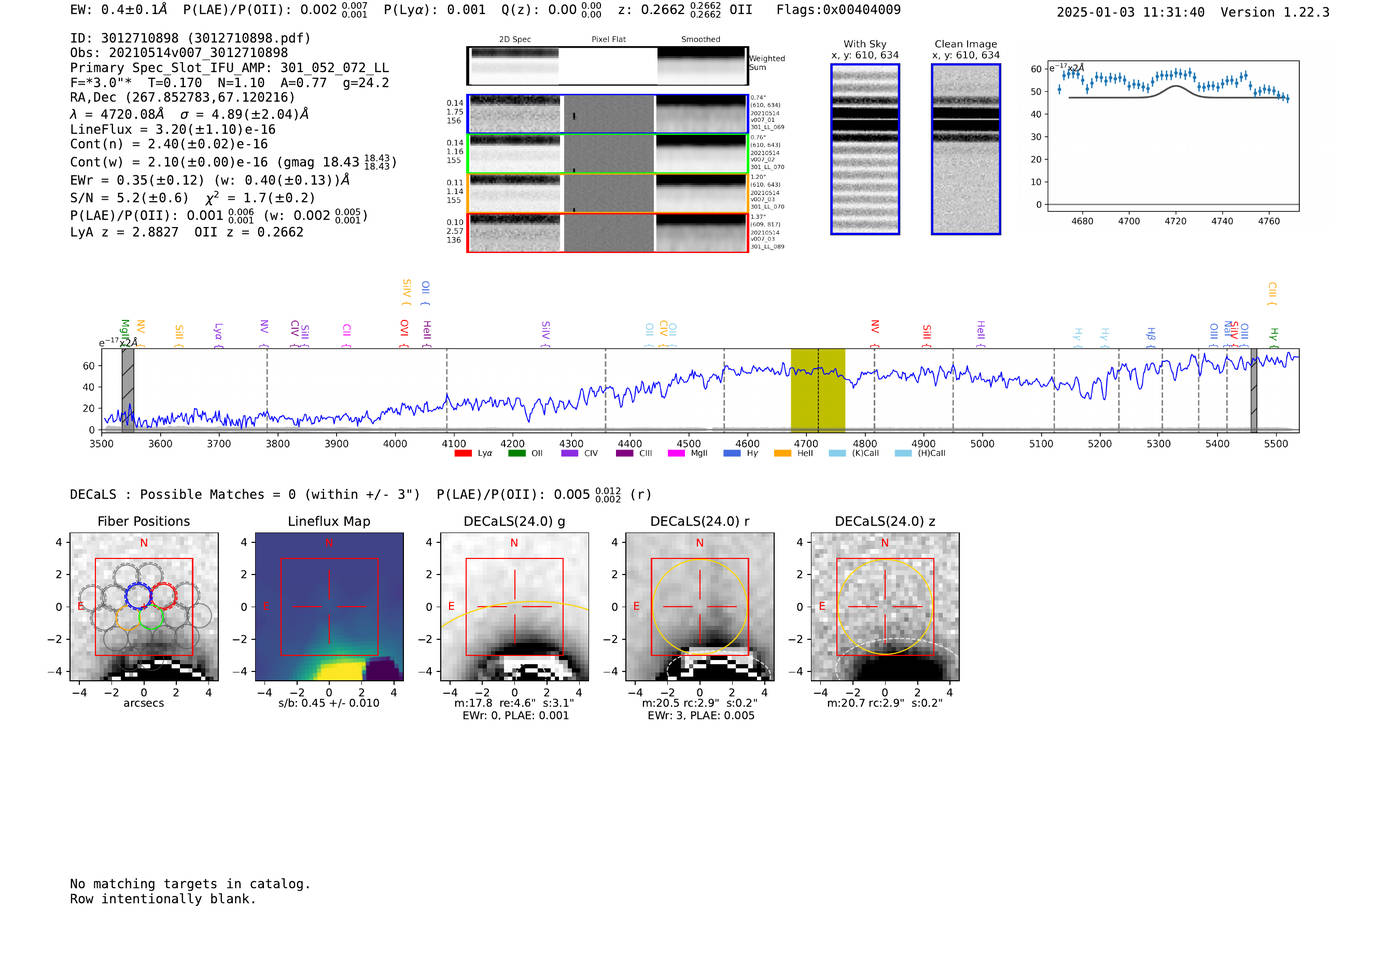
Task: Click the blue dashed fiber circle
Action: [138, 595]
